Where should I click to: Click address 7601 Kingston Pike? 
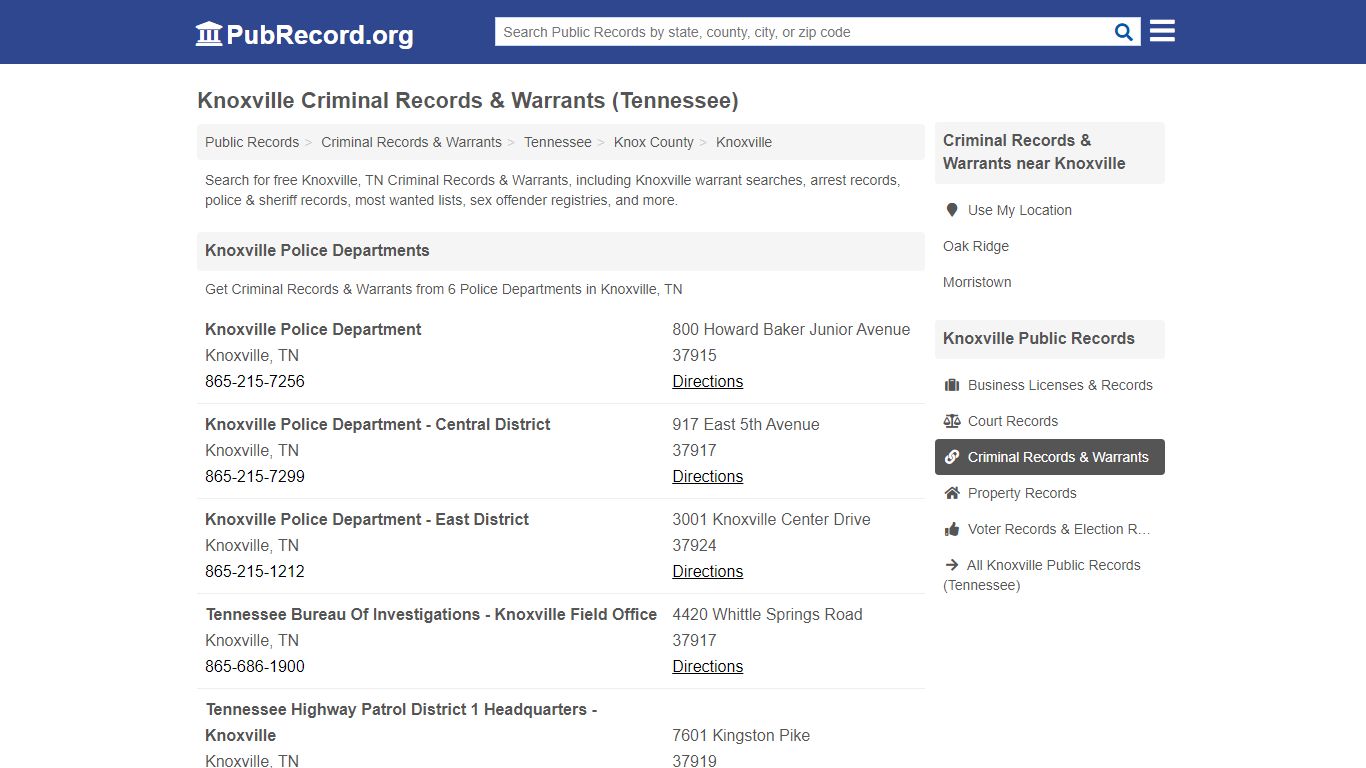pos(741,735)
